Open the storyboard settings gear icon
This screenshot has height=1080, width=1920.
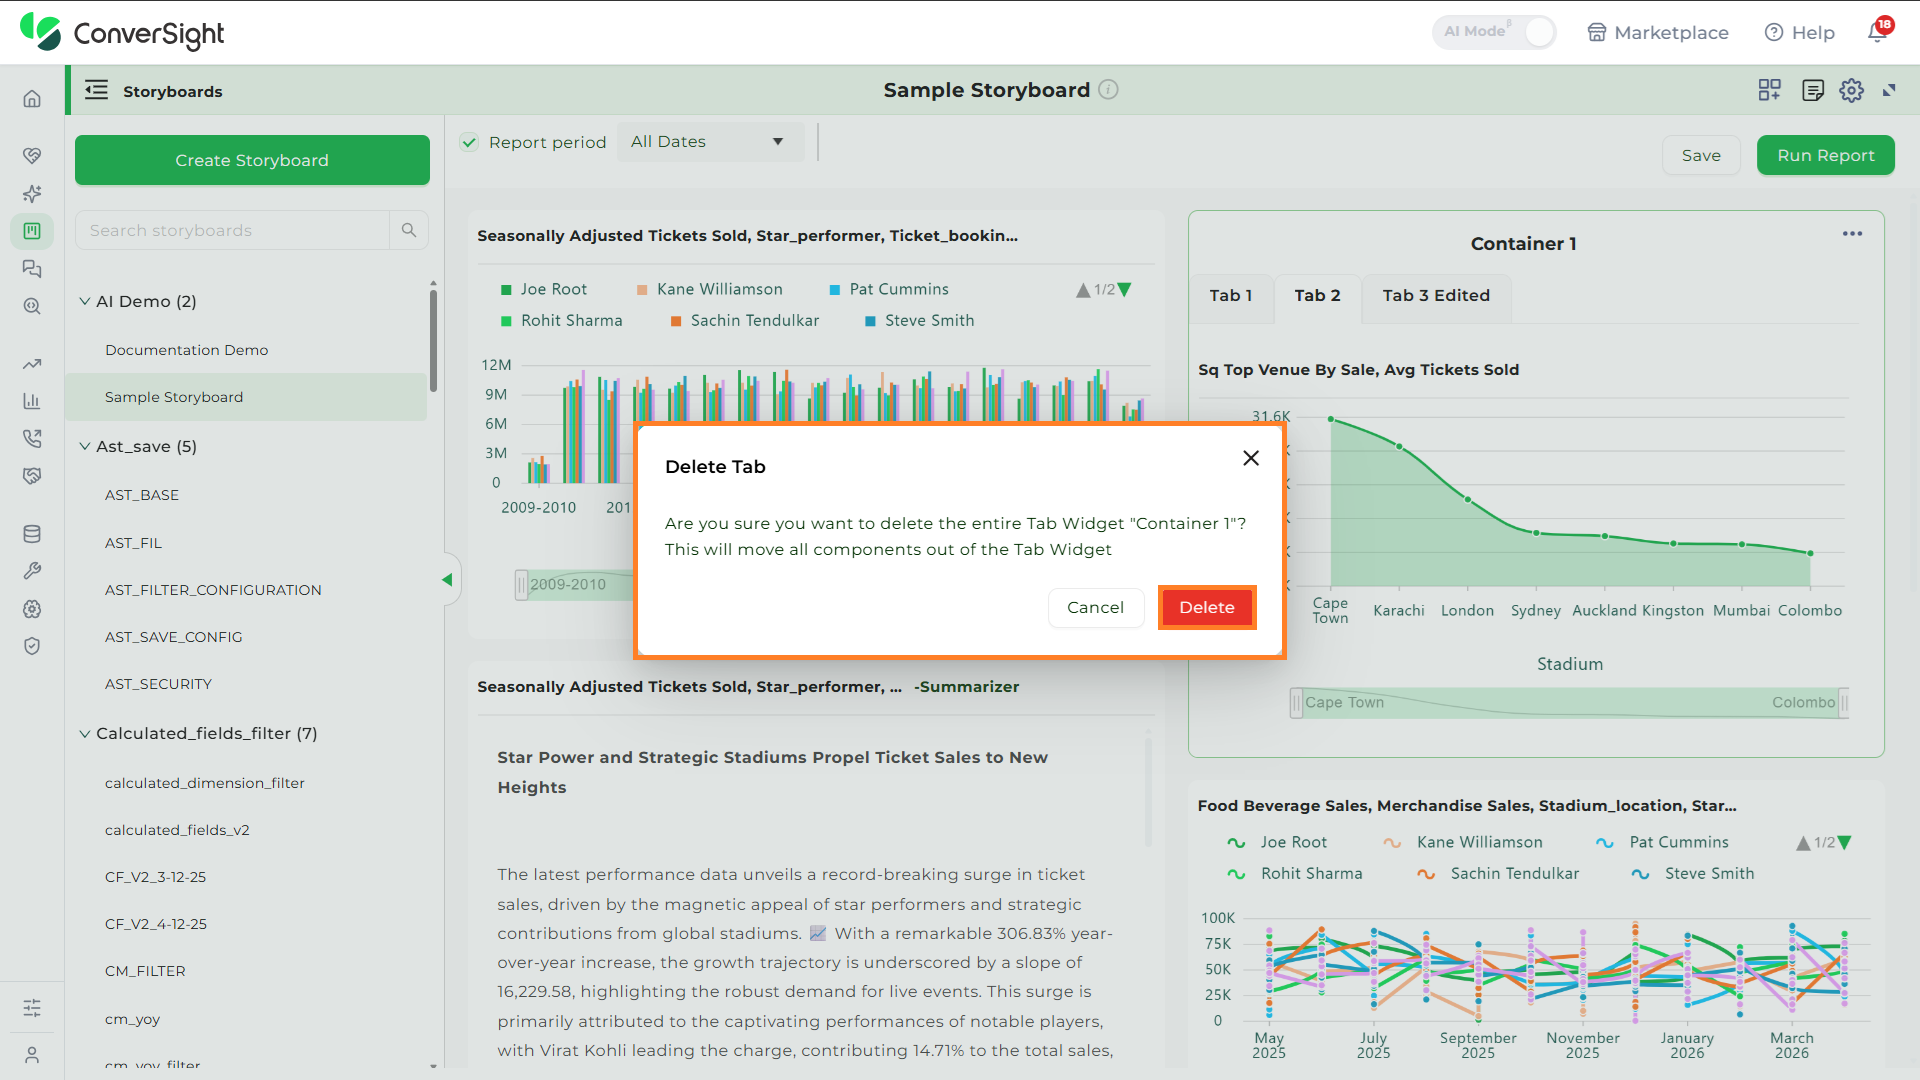1851,90
